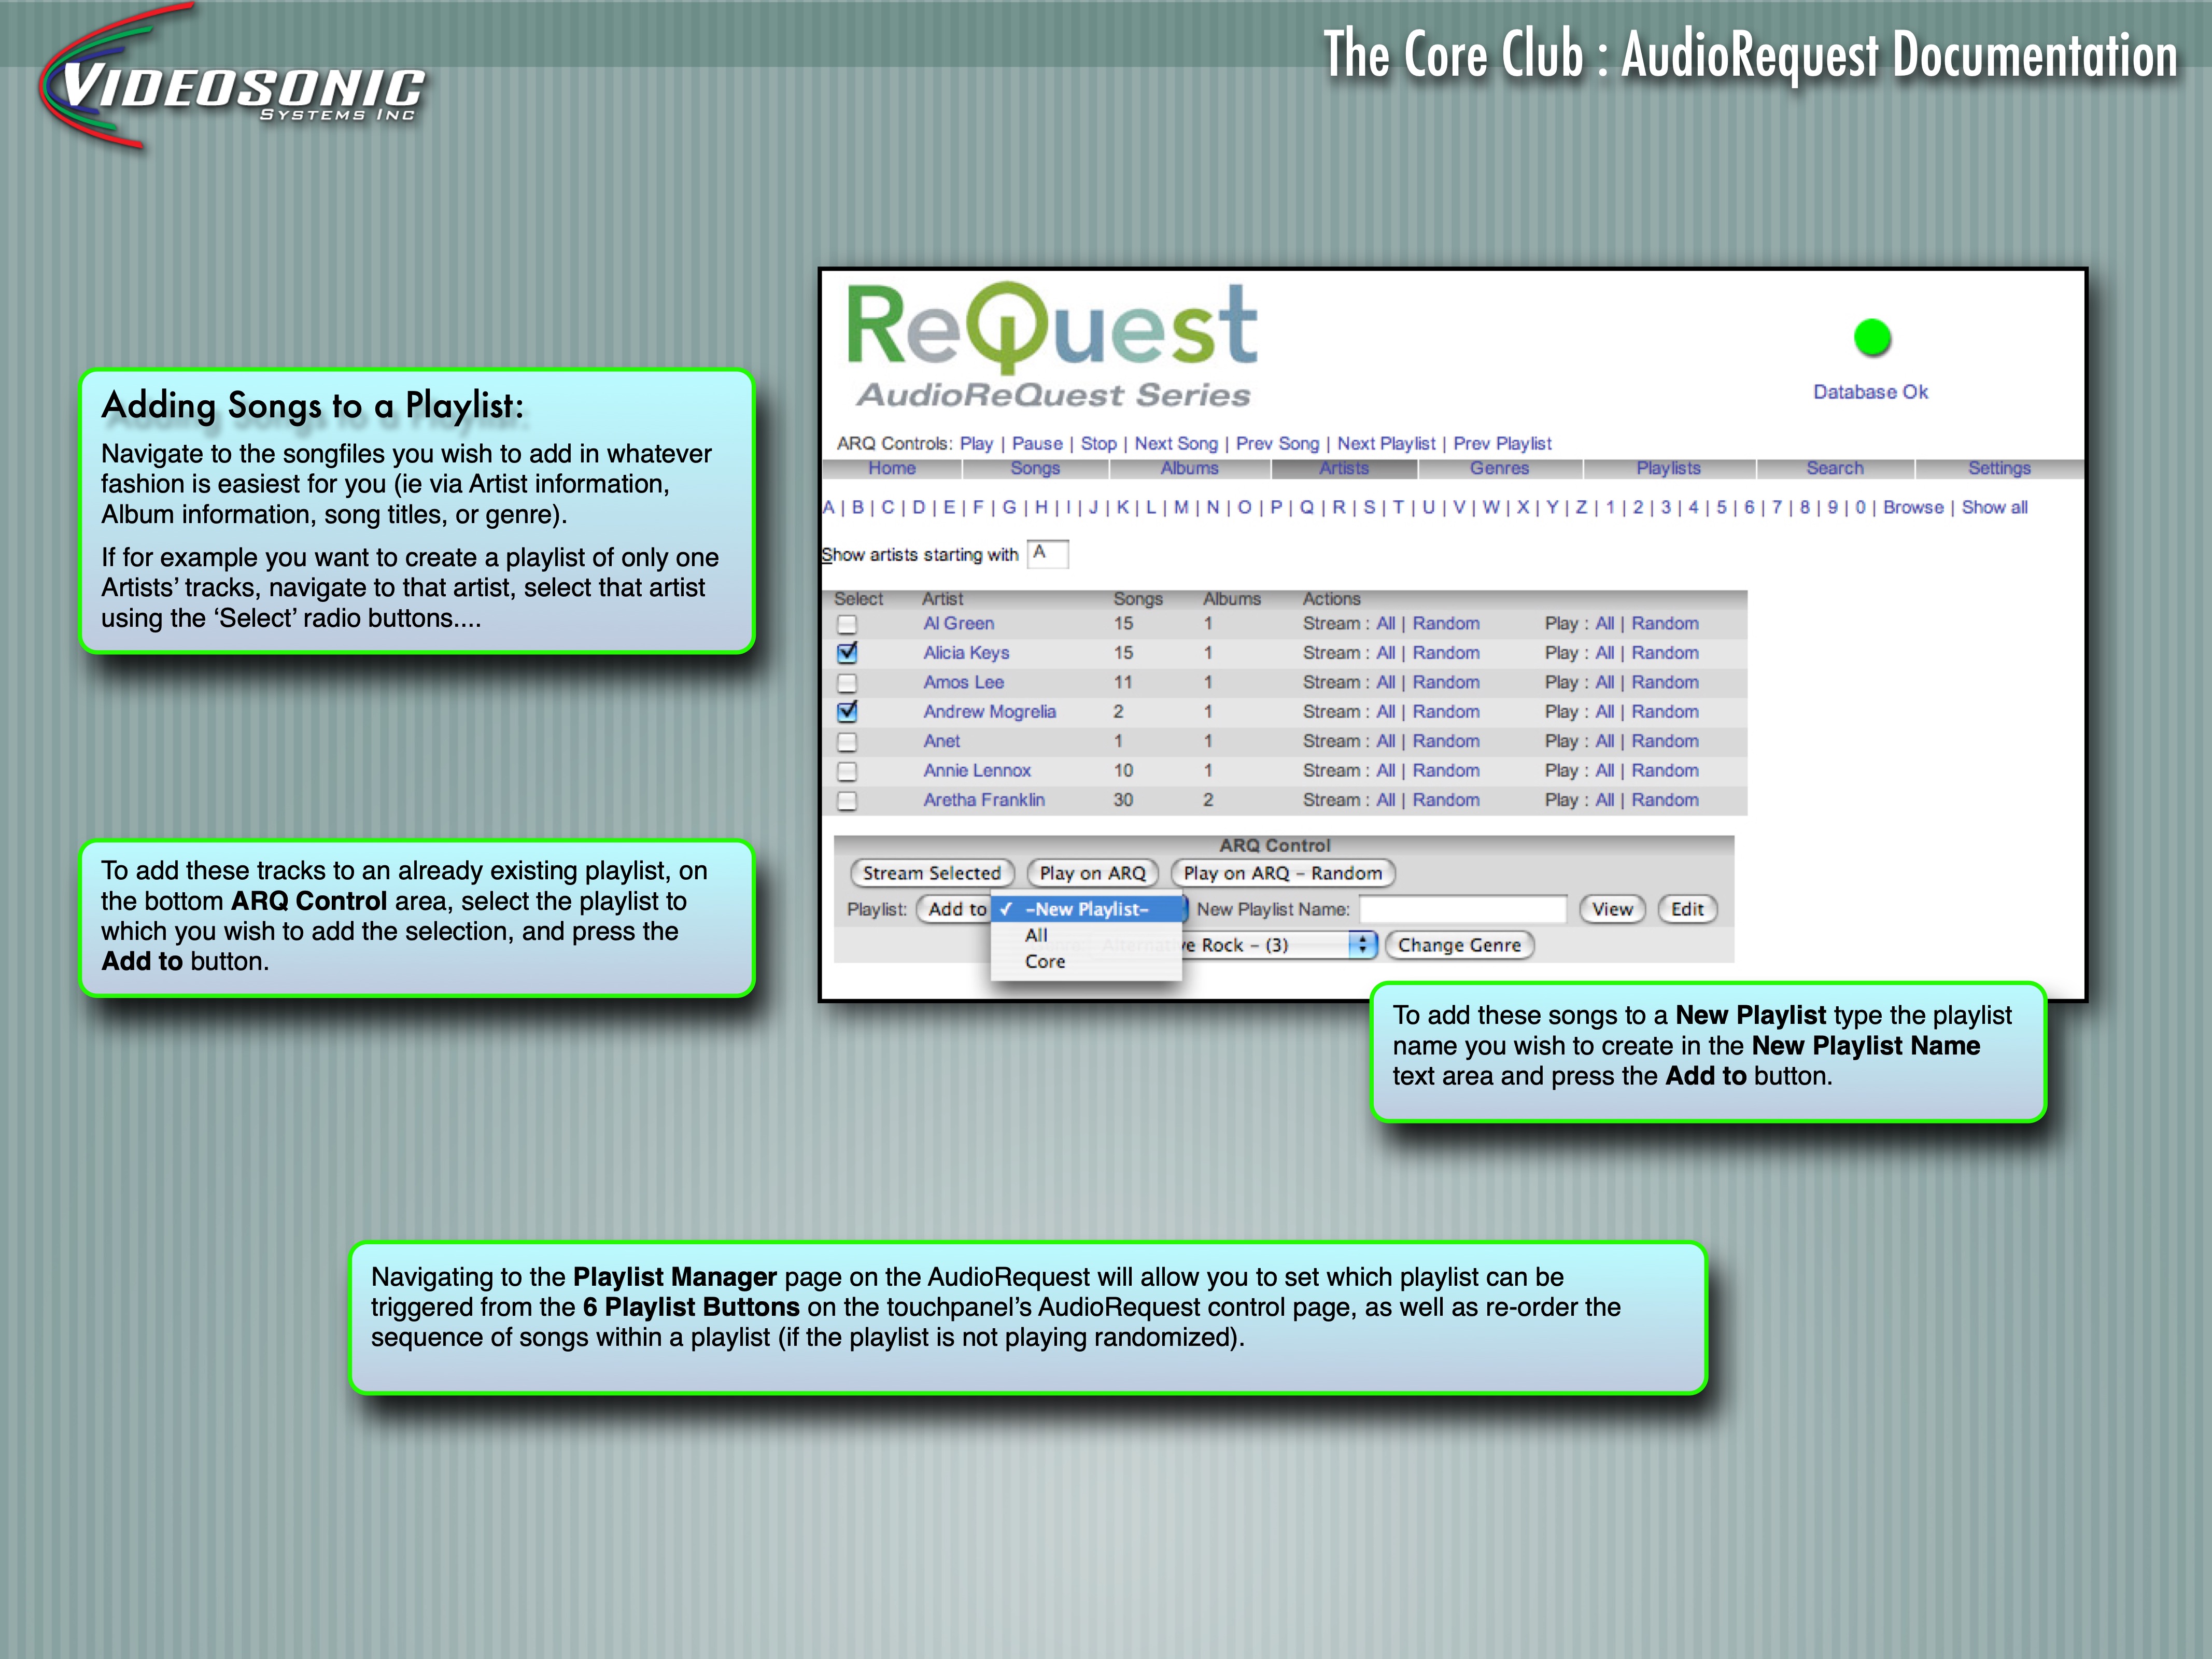Open the genre dropdown arrows next to Rock
The image size is (2212, 1659).
coord(1361,945)
